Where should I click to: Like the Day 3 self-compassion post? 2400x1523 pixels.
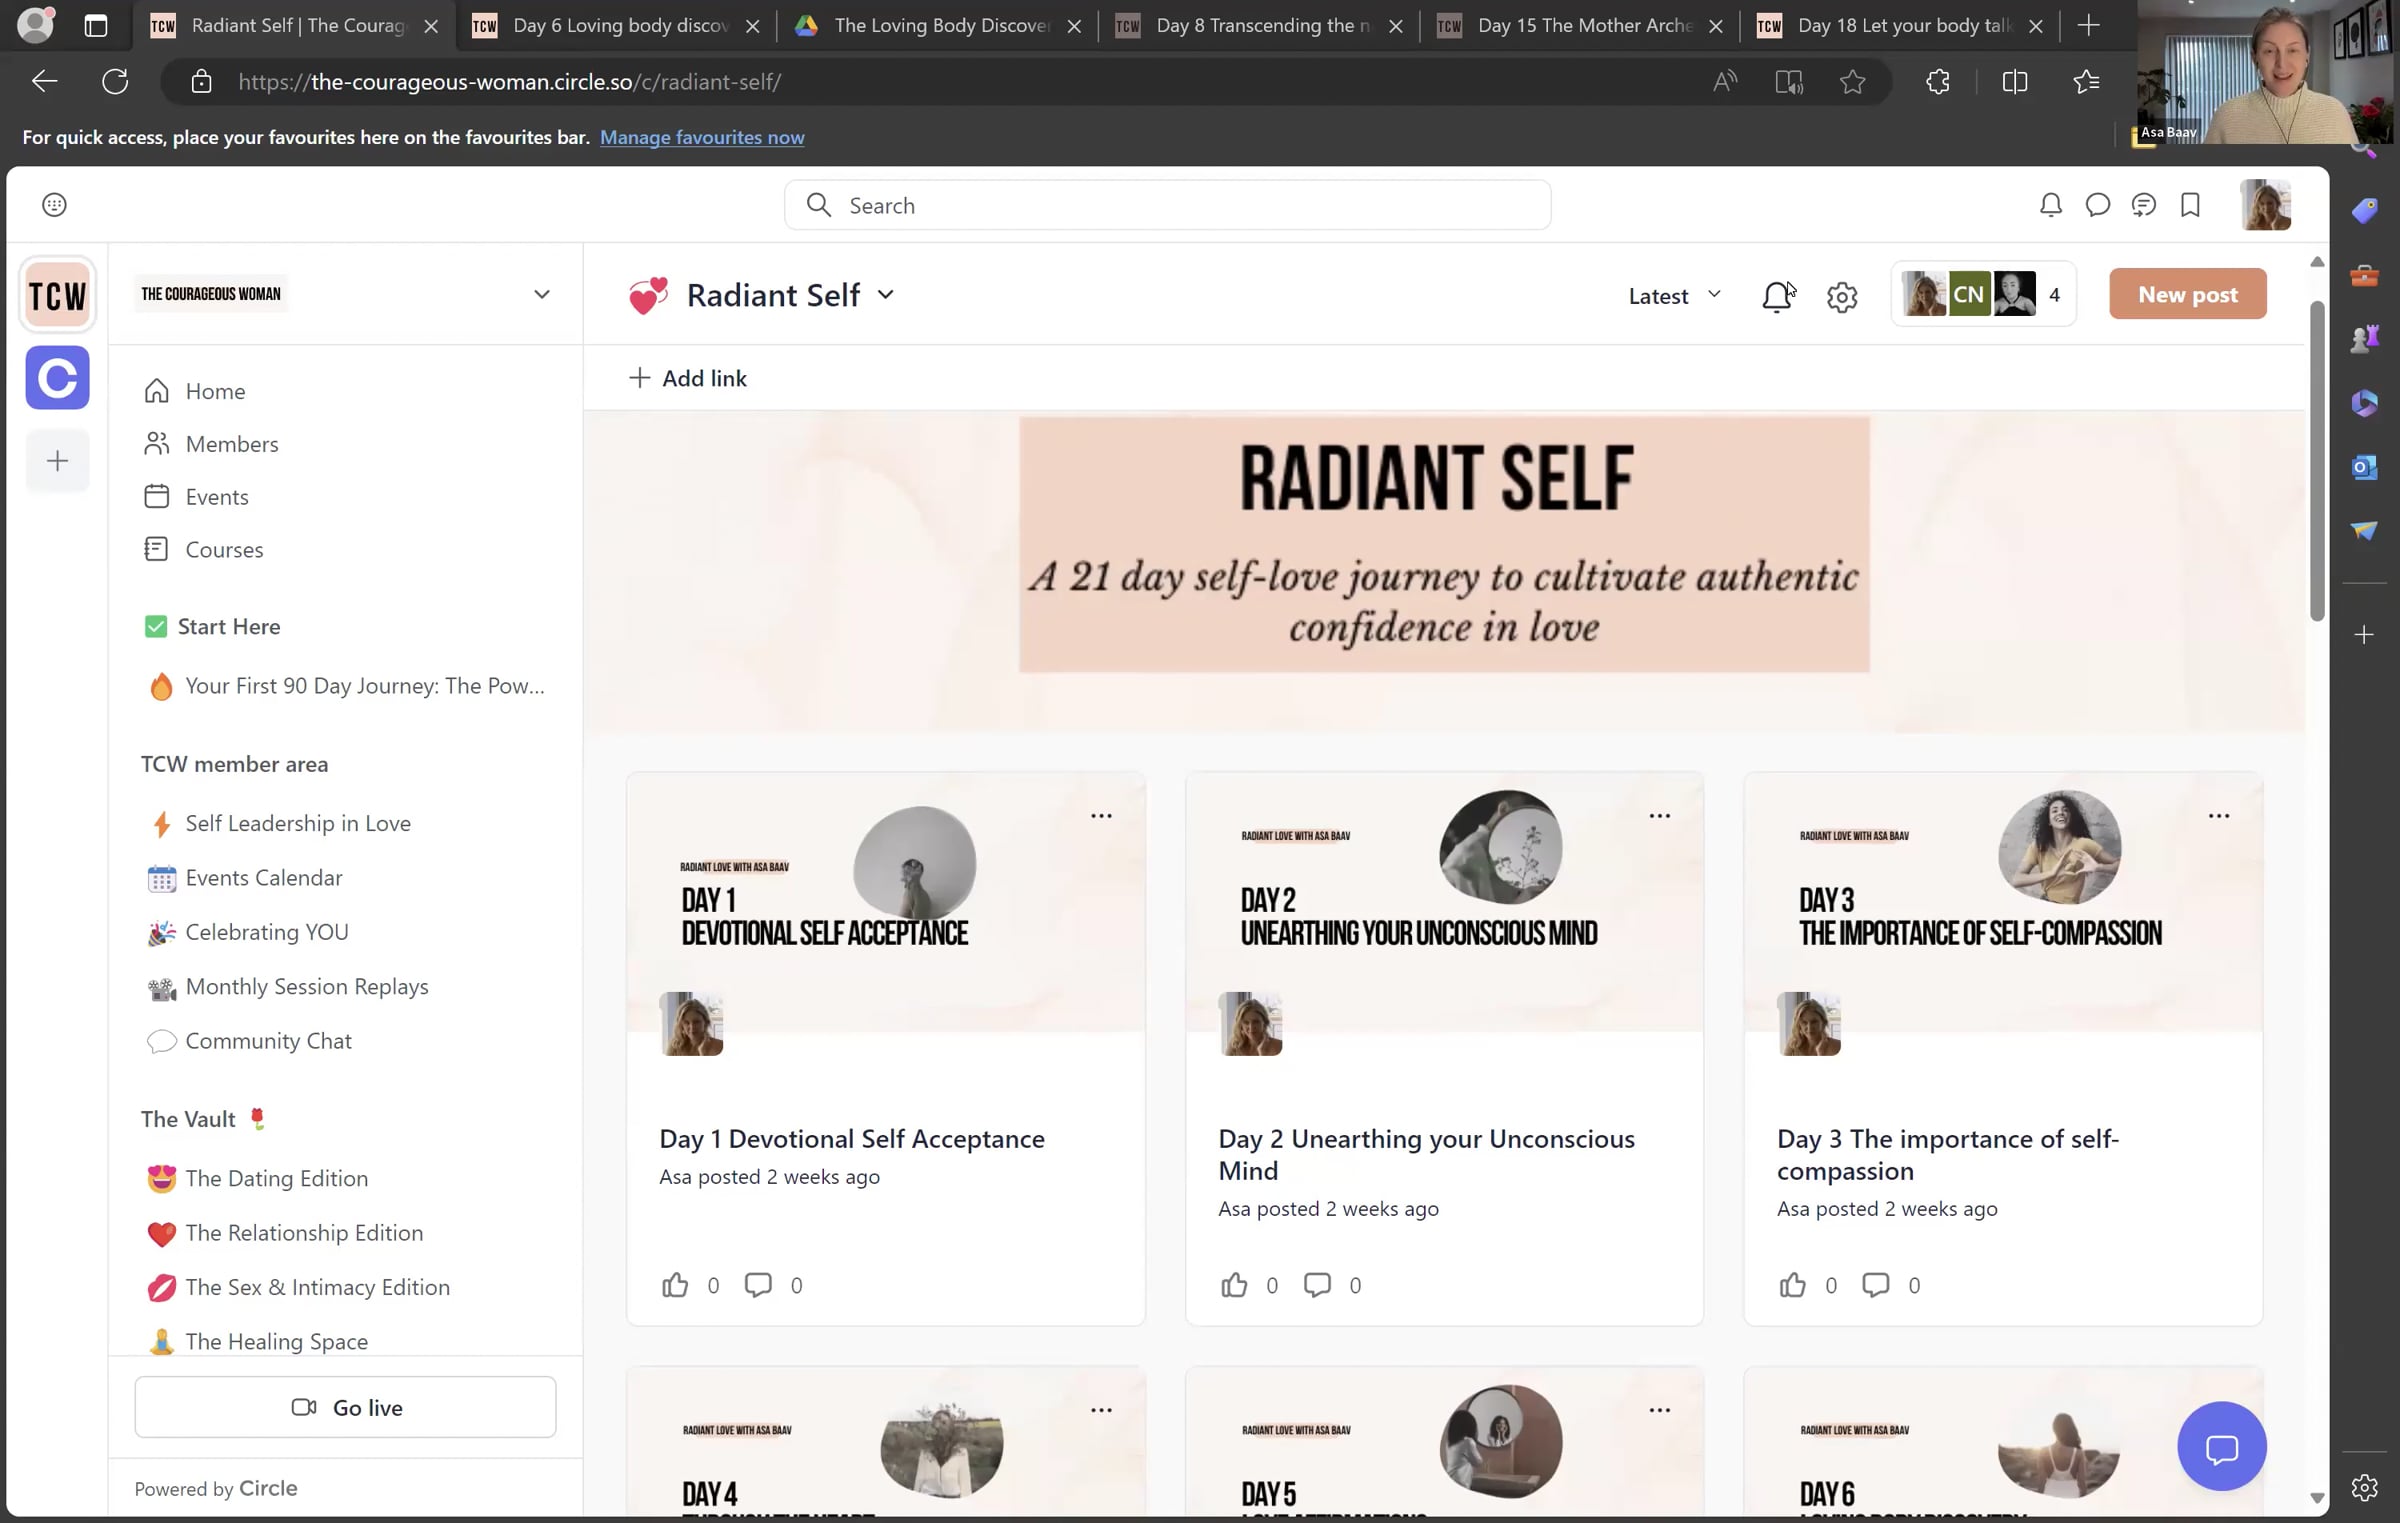(1792, 1285)
